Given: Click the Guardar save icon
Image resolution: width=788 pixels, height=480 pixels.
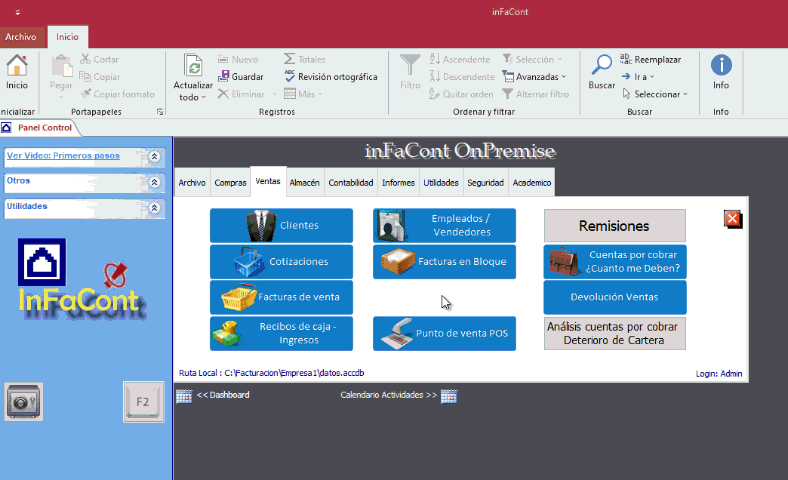Looking at the screenshot, I should pyautogui.click(x=224, y=76).
